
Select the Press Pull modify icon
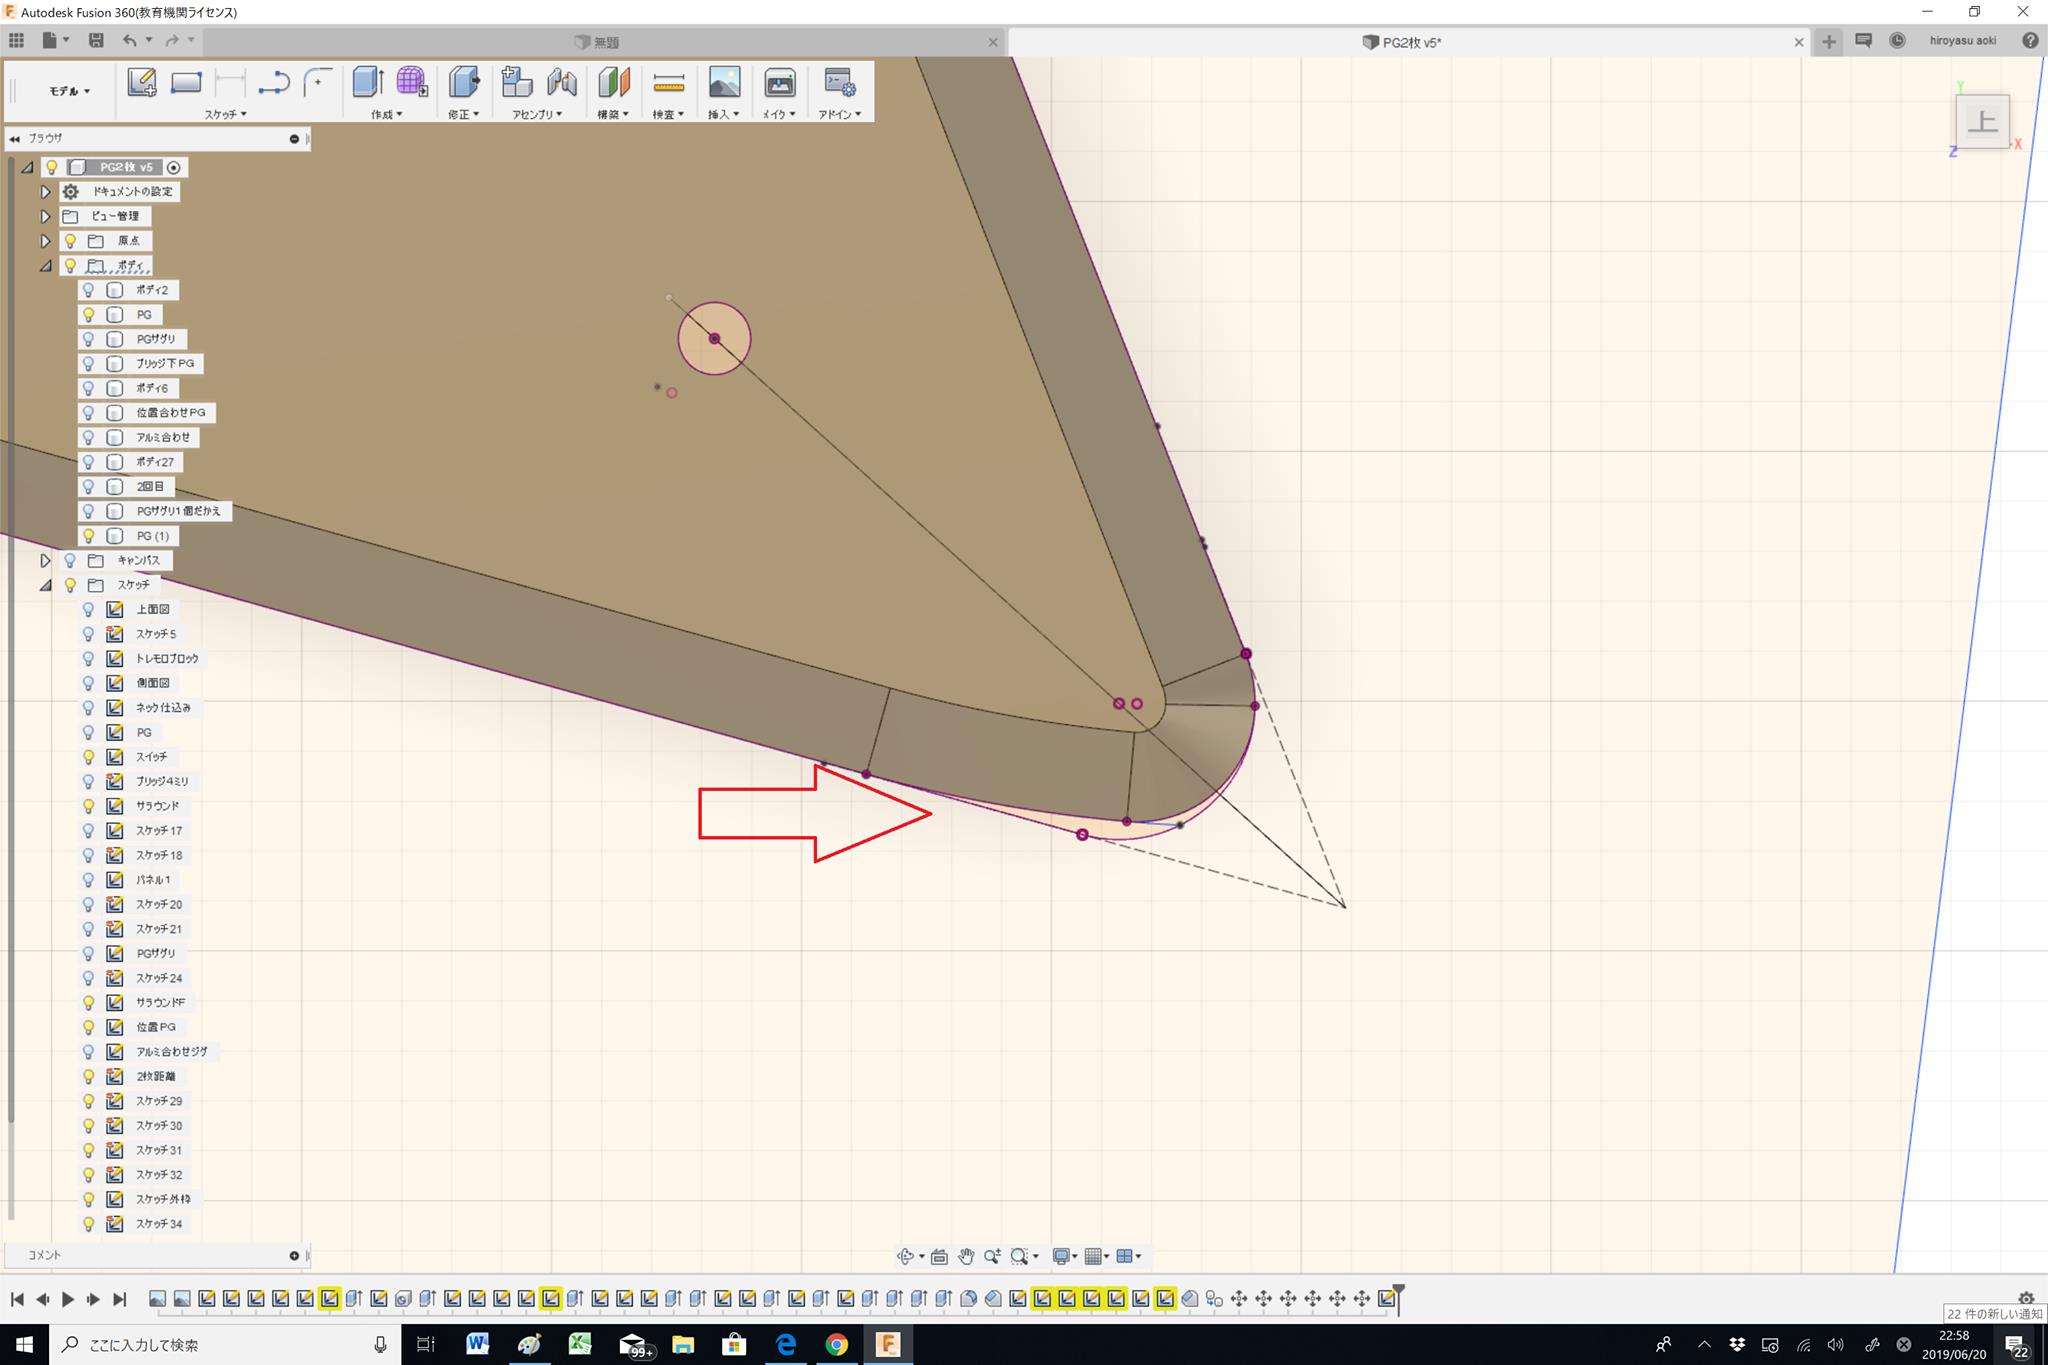click(463, 83)
